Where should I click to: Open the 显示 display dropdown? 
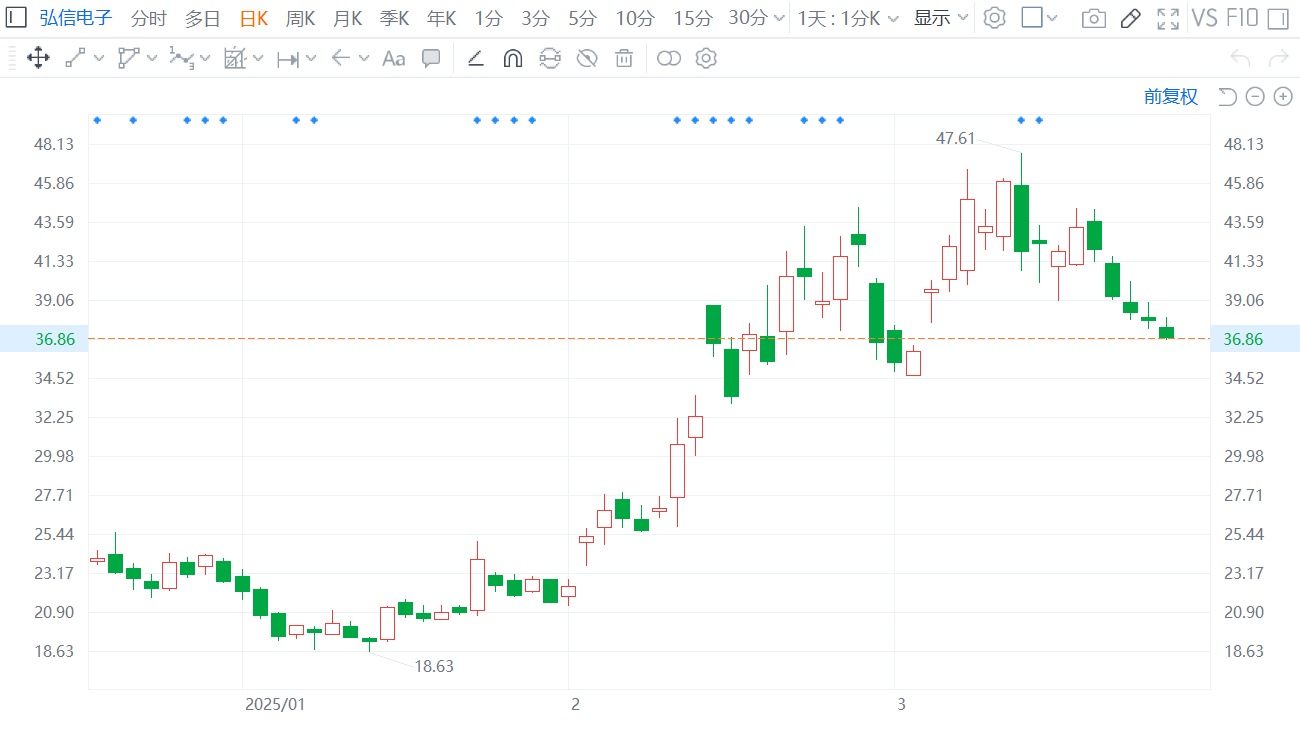pyautogui.click(x=941, y=18)
